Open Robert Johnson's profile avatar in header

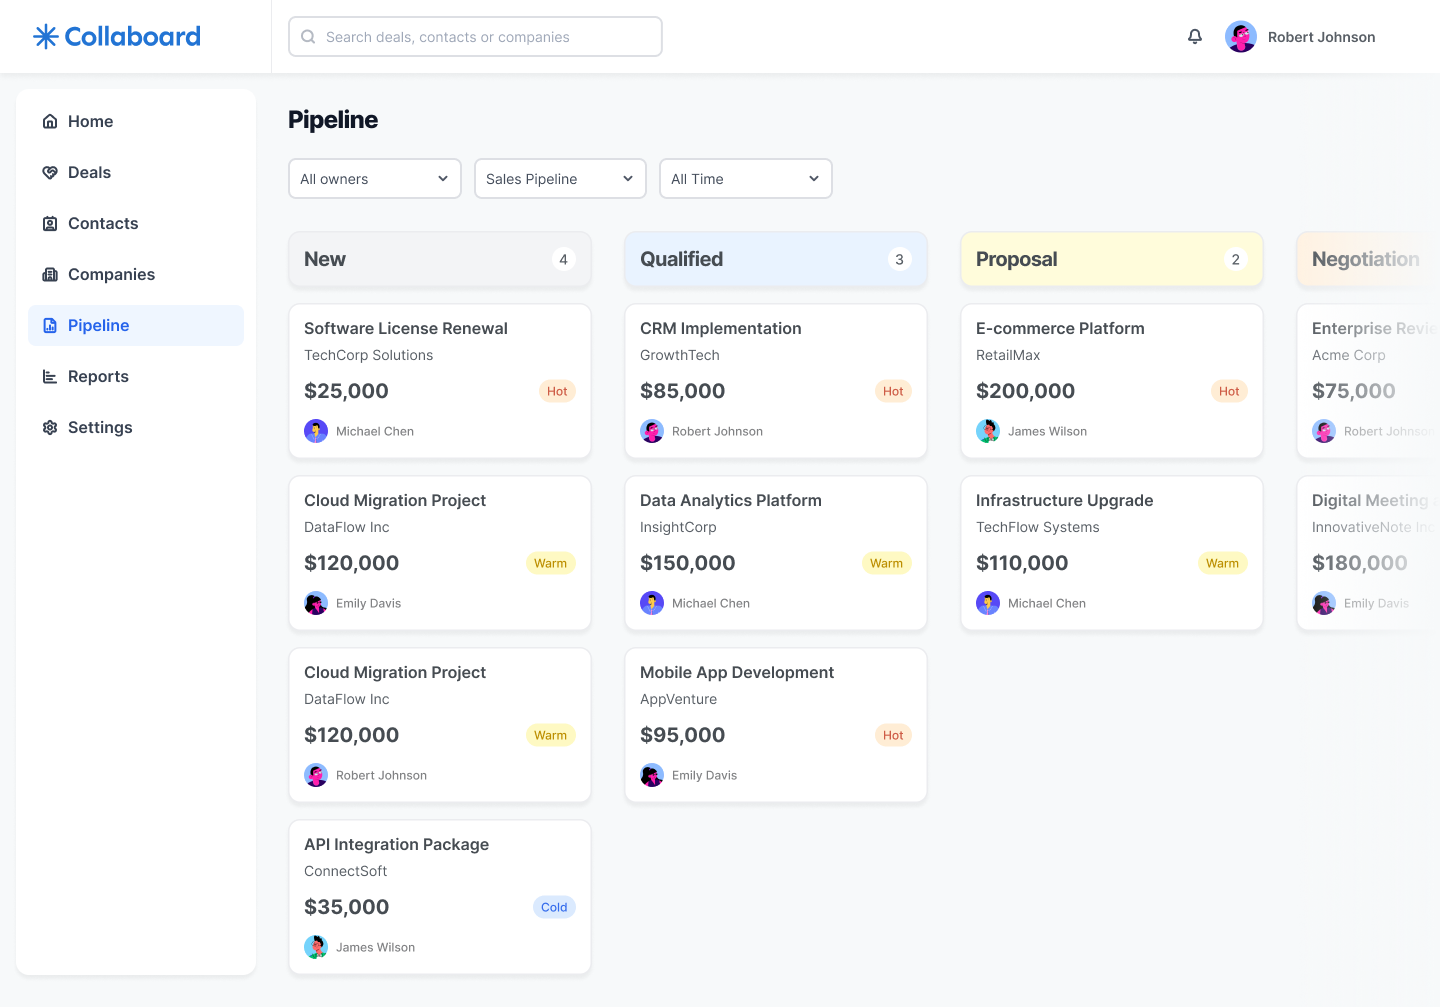point(1241,37)
